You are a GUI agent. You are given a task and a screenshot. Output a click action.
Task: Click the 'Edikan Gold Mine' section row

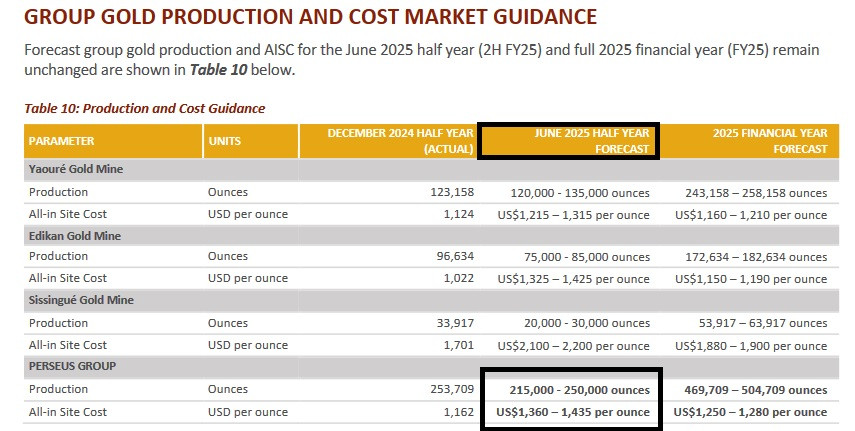431,236
